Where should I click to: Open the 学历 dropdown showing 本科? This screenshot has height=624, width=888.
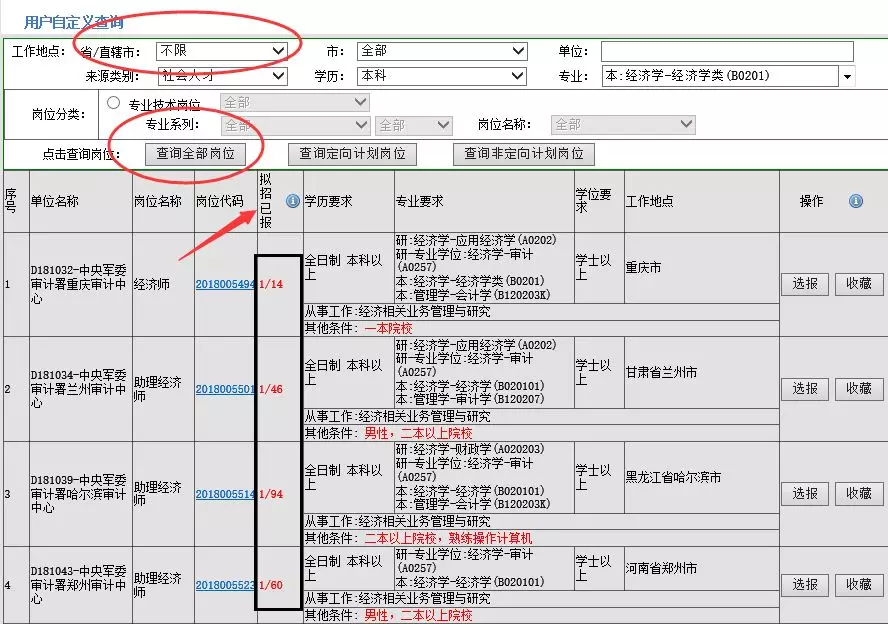click(x=442, y=76)
